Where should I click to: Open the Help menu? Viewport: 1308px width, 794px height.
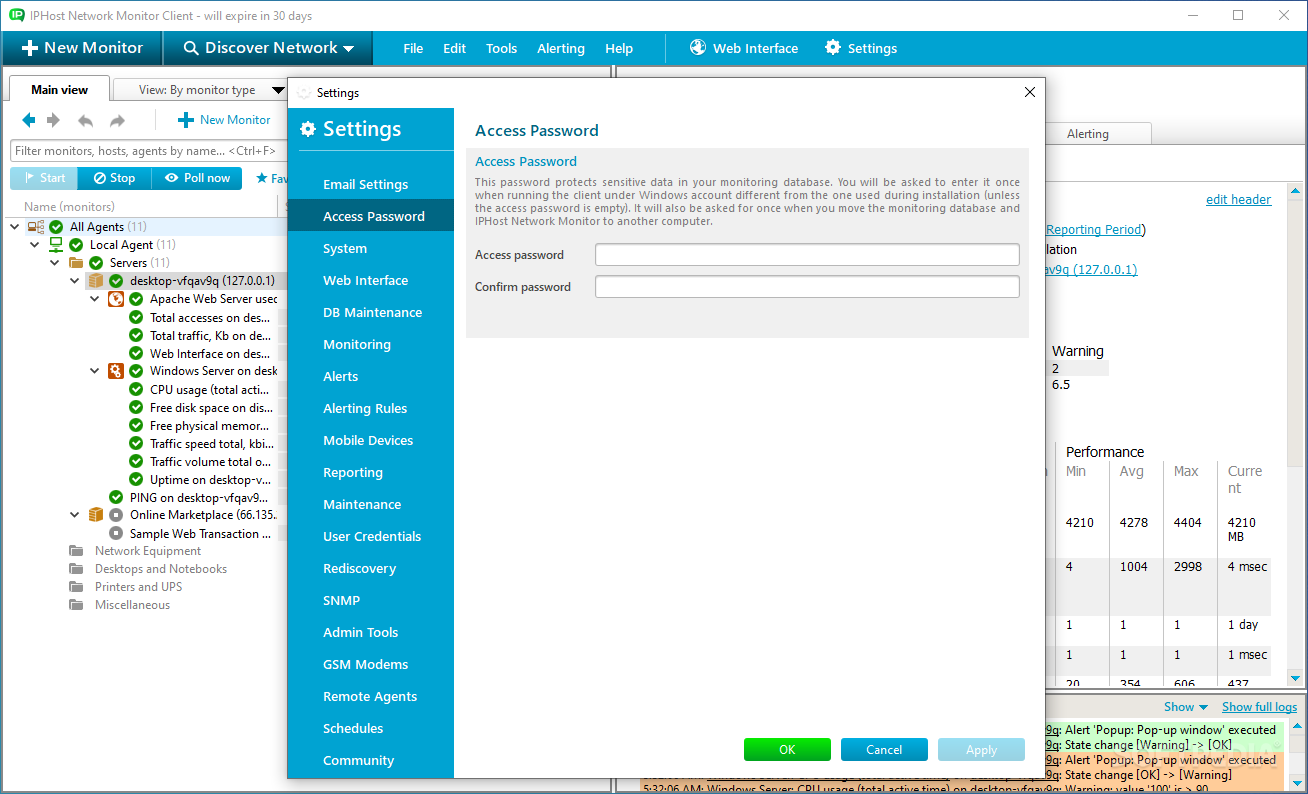[619, 48]
